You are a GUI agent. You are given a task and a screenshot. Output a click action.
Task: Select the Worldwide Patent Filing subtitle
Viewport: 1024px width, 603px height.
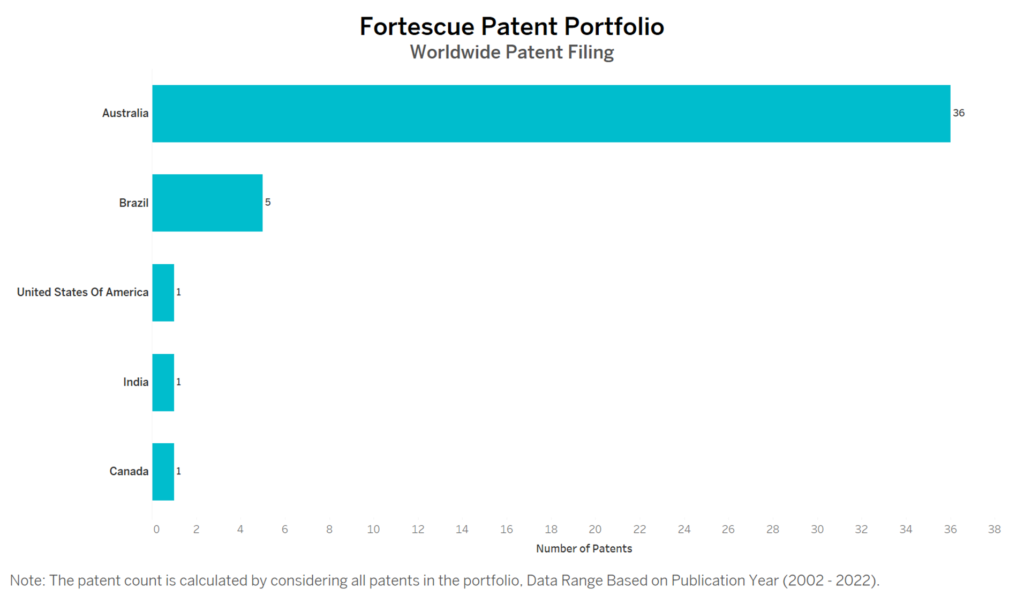coord(511,52)
